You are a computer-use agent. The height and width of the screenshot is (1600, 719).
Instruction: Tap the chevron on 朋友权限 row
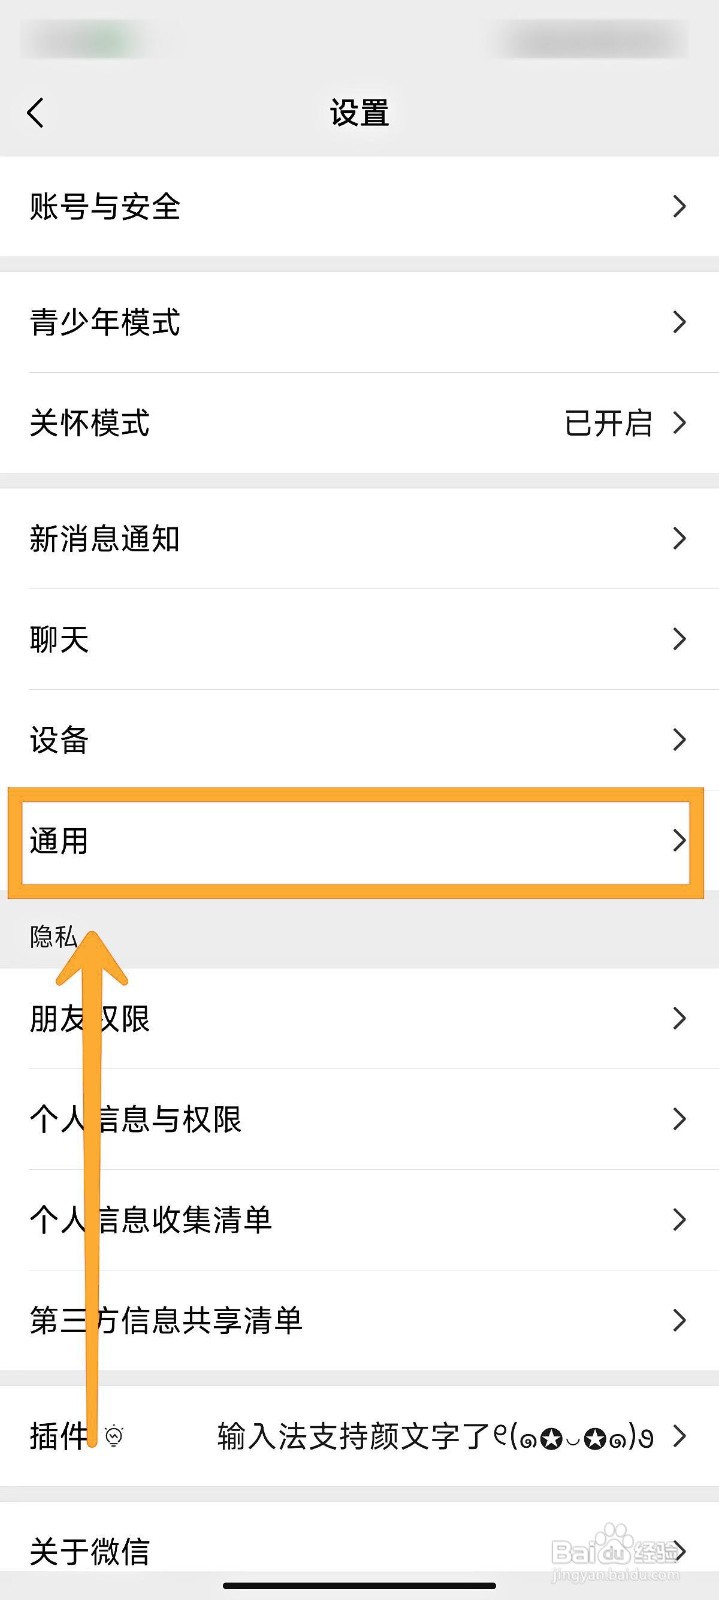click(680, 1019)
